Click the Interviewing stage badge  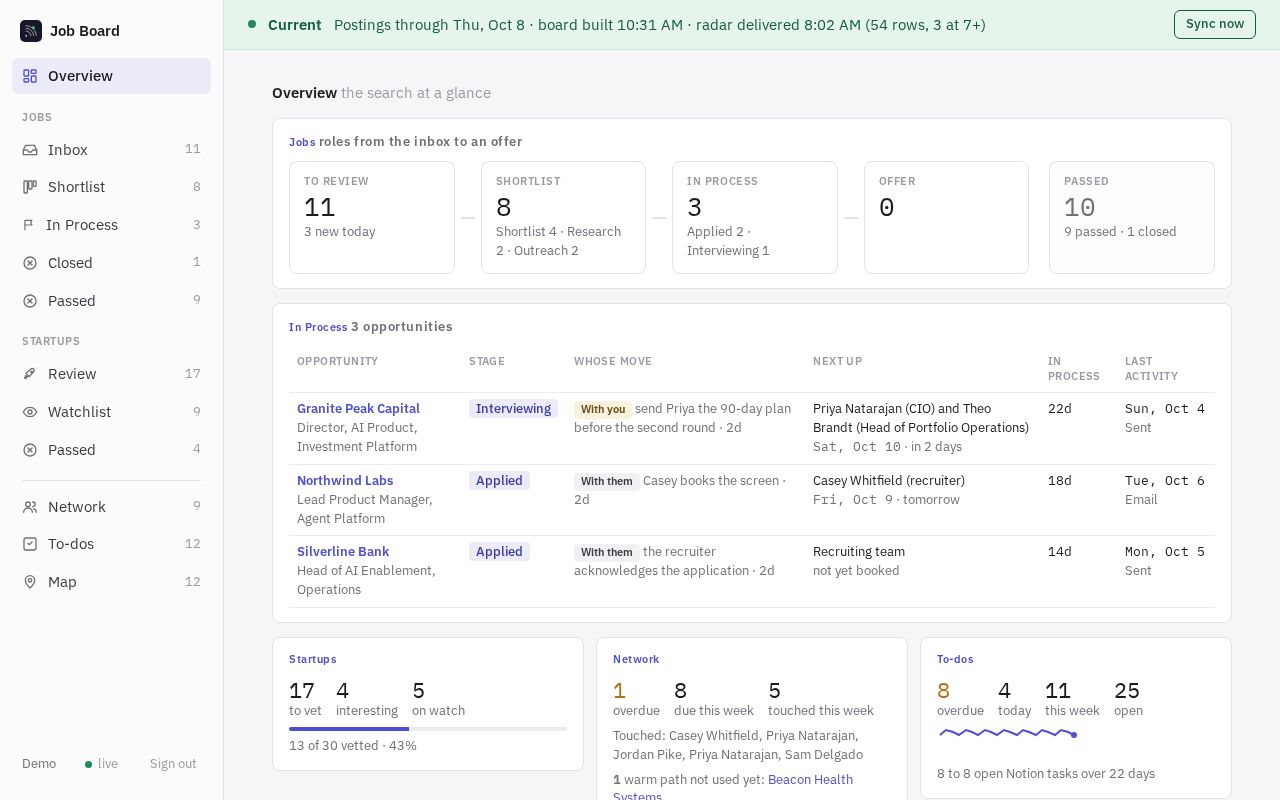tap(513, 408)
